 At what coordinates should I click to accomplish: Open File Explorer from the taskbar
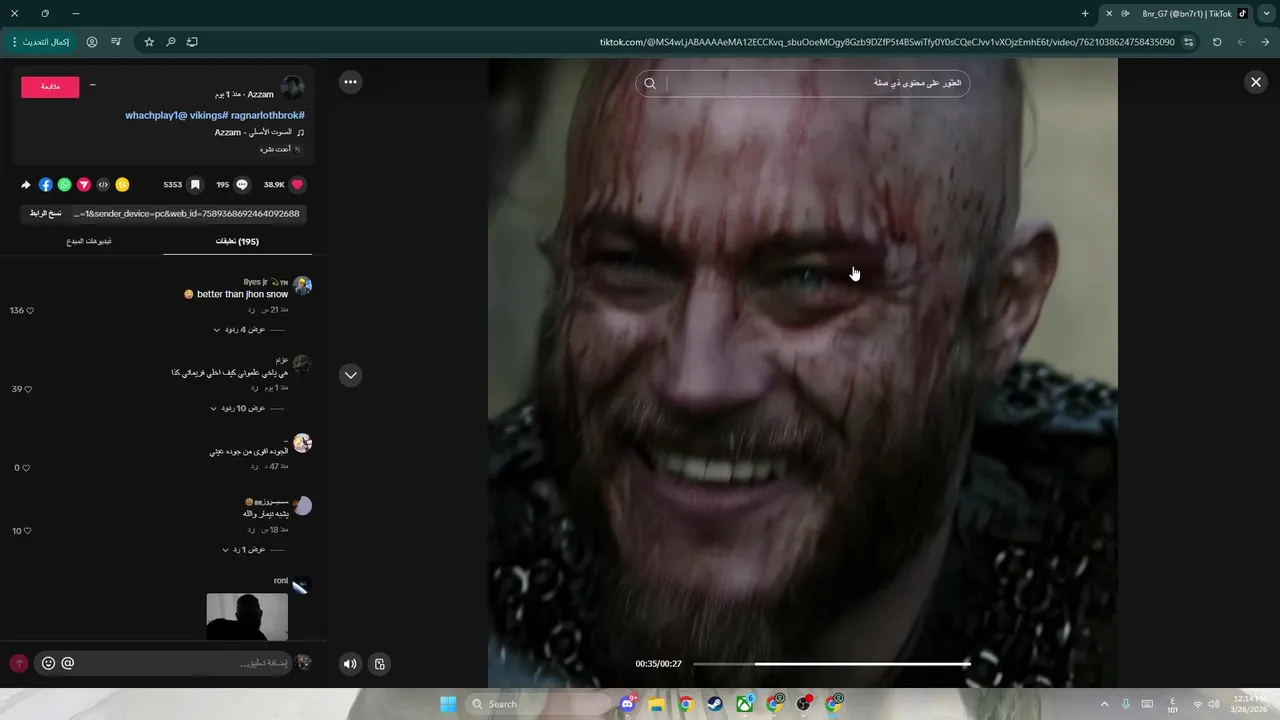click(656, 704)
